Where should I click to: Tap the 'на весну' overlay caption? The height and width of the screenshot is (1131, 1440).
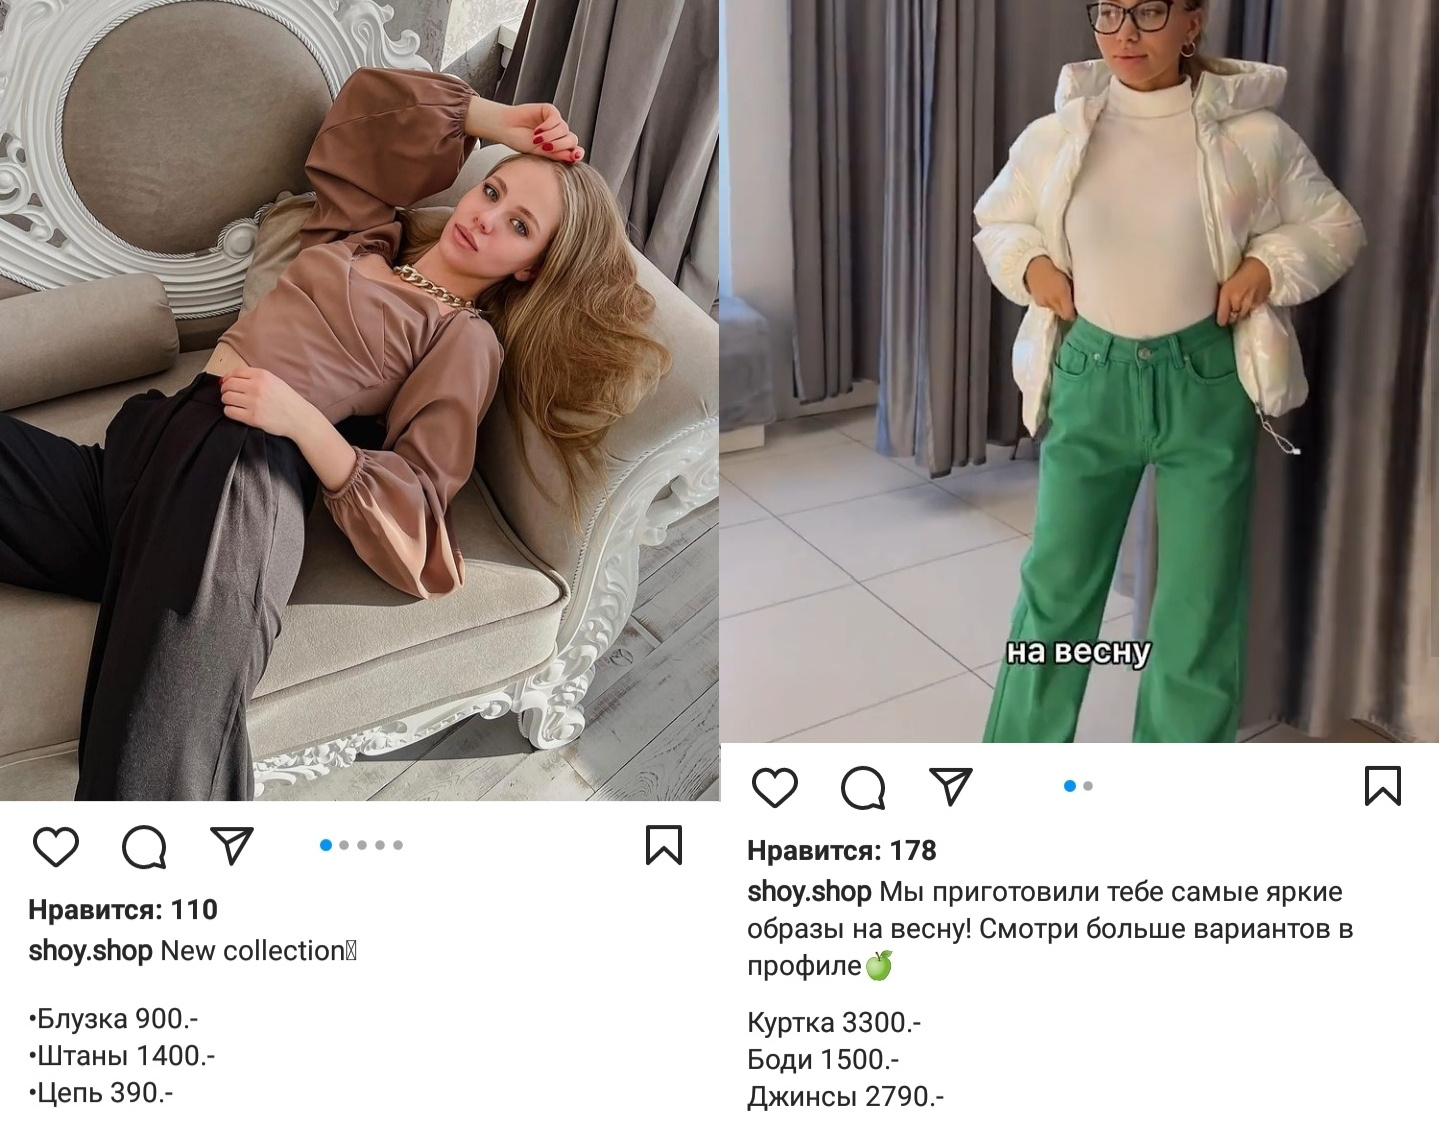coord(1078,652)
